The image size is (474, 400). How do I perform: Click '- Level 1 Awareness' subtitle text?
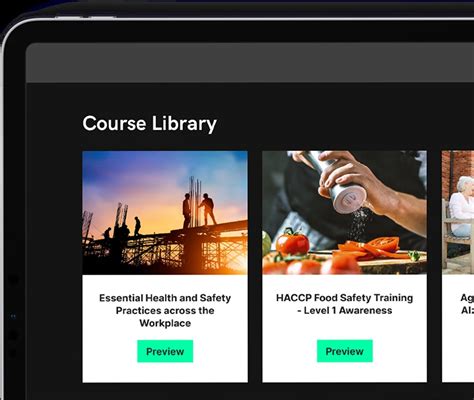[345, 310]
